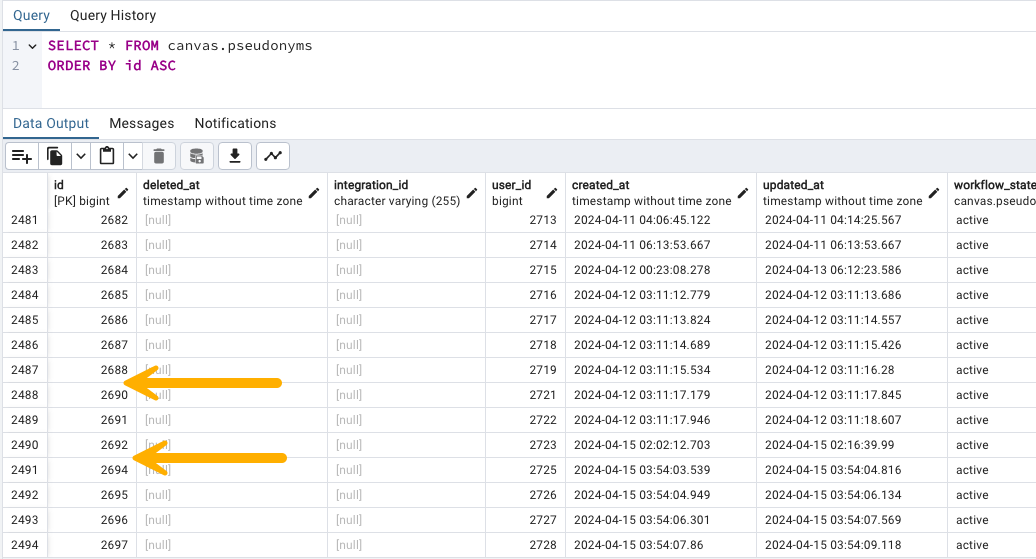
Task: Click updated_at cell 2024-04-15 03:54:09.118
Action: pyautogui.click(x=852, y=545)
